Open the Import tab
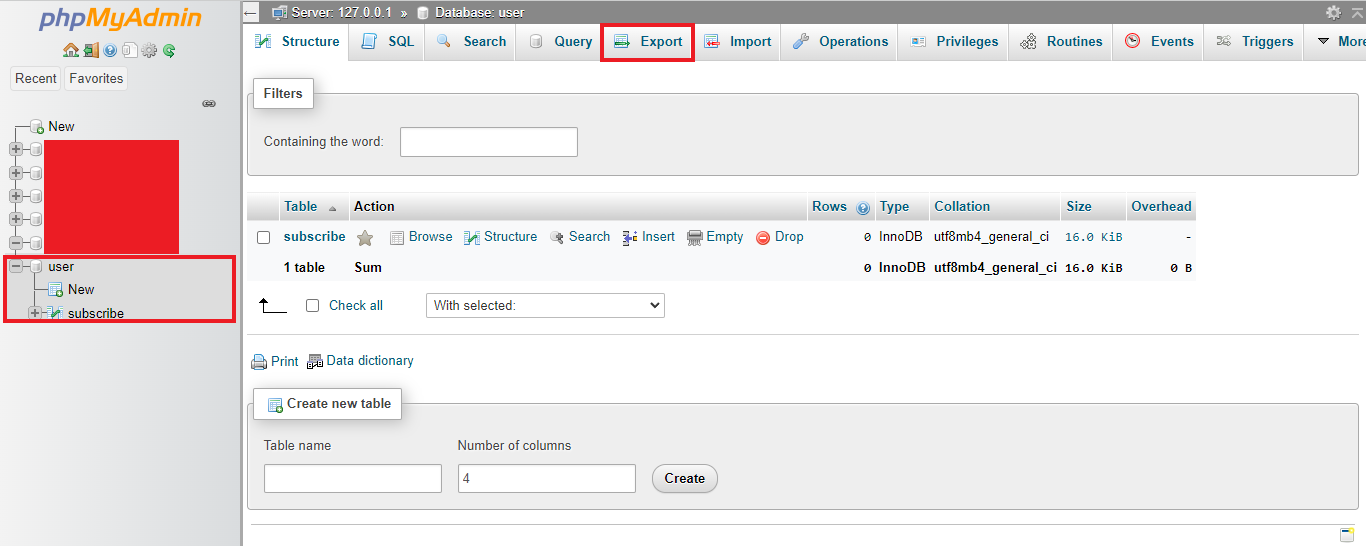The width and height of the screenshot is (1366, 546). point(737,41)
